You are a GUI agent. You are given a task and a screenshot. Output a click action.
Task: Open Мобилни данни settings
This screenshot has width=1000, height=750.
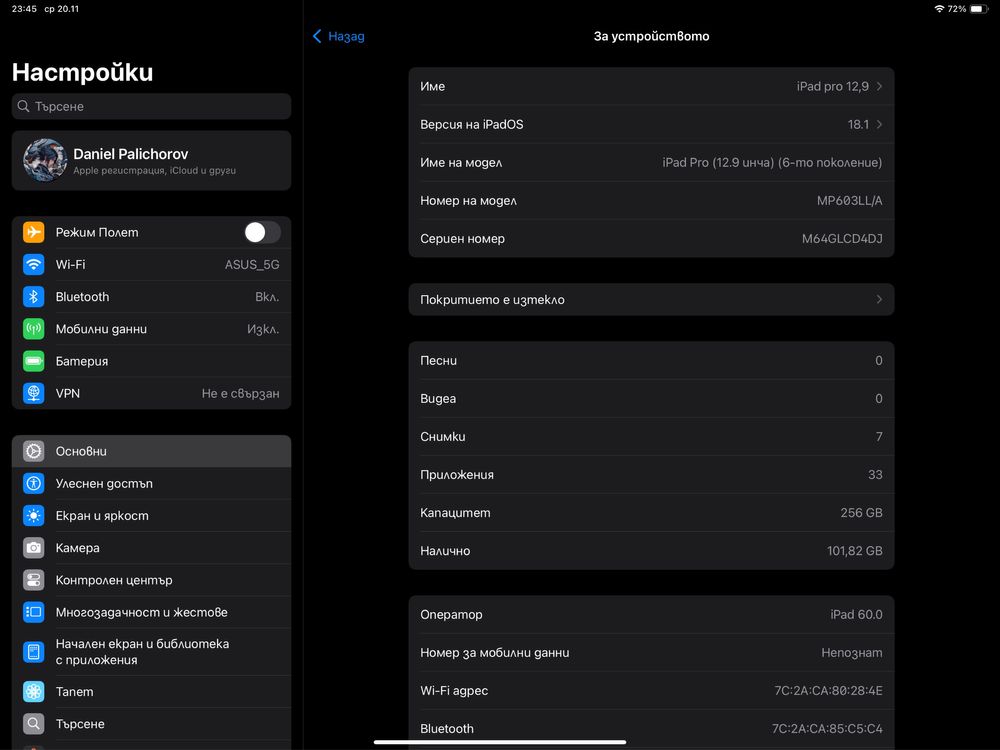point(151,329)
